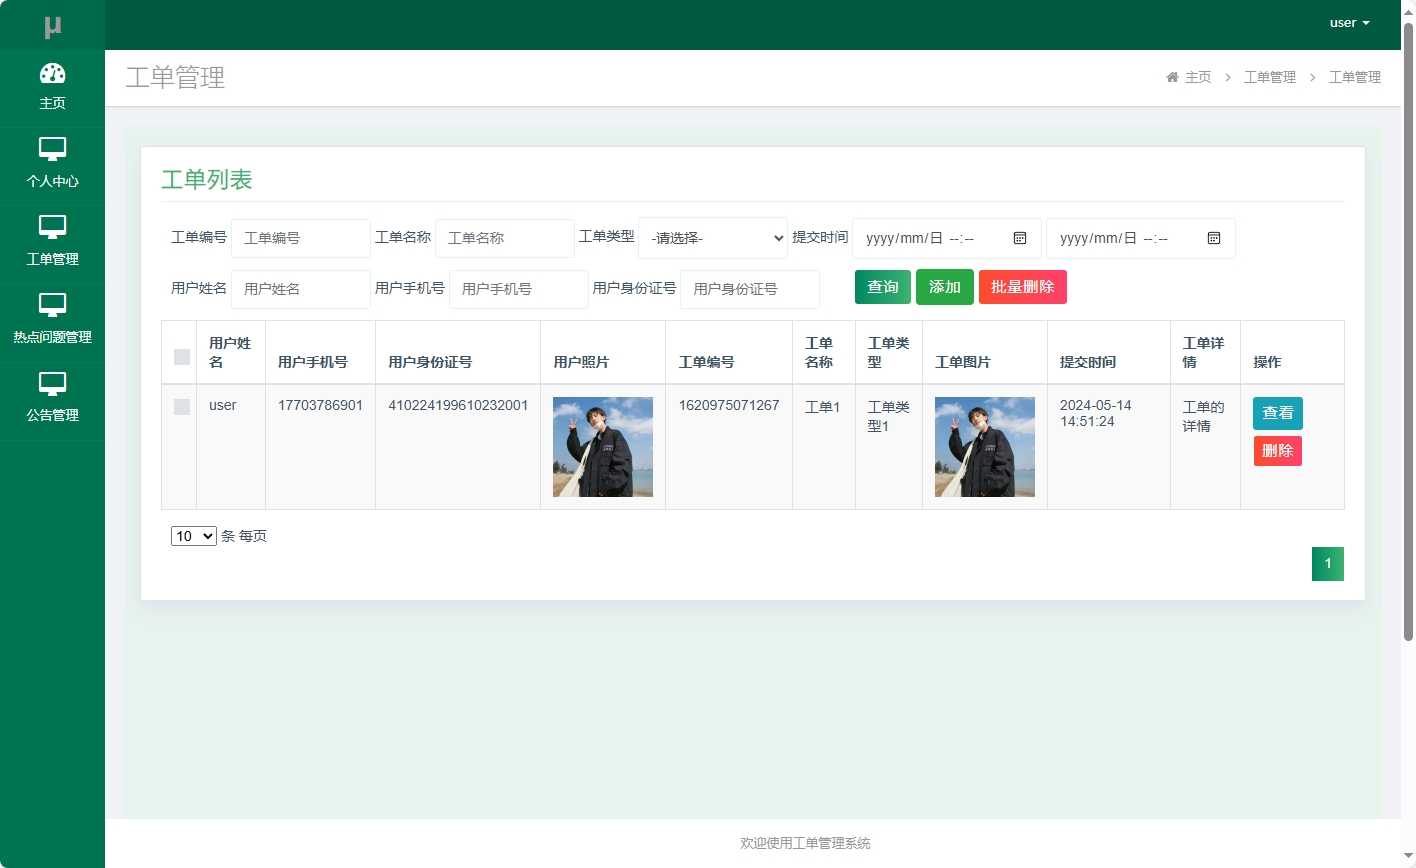
Task: Click the μ logo in the top-left corner
Action: pos(52,24)
